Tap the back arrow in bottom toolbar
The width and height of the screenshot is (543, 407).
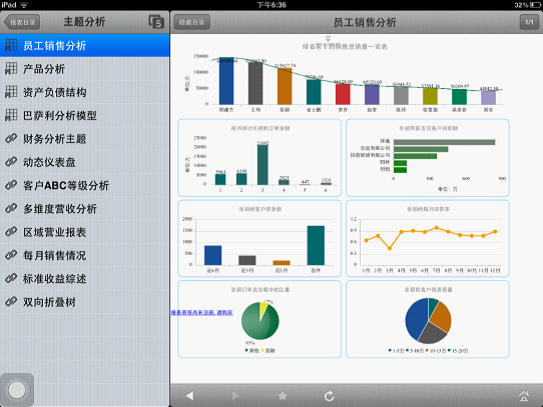coord(189,396)
